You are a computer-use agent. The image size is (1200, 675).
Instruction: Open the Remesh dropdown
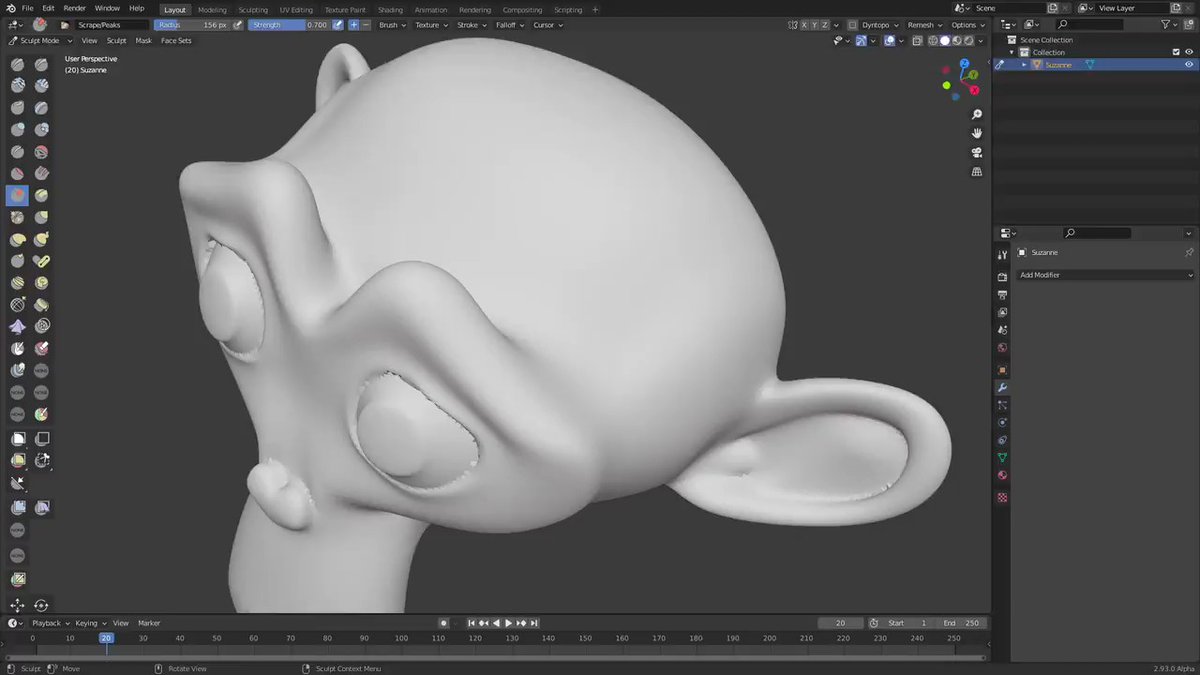924,25
